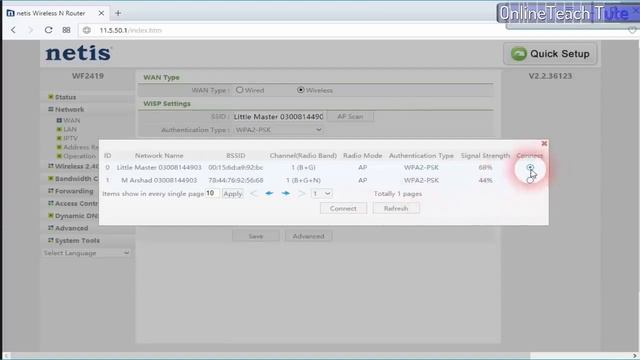640x360 pixels.
Task: Click BSSID 00:15:6d:a9:92:bc cell
Action: 236,167
